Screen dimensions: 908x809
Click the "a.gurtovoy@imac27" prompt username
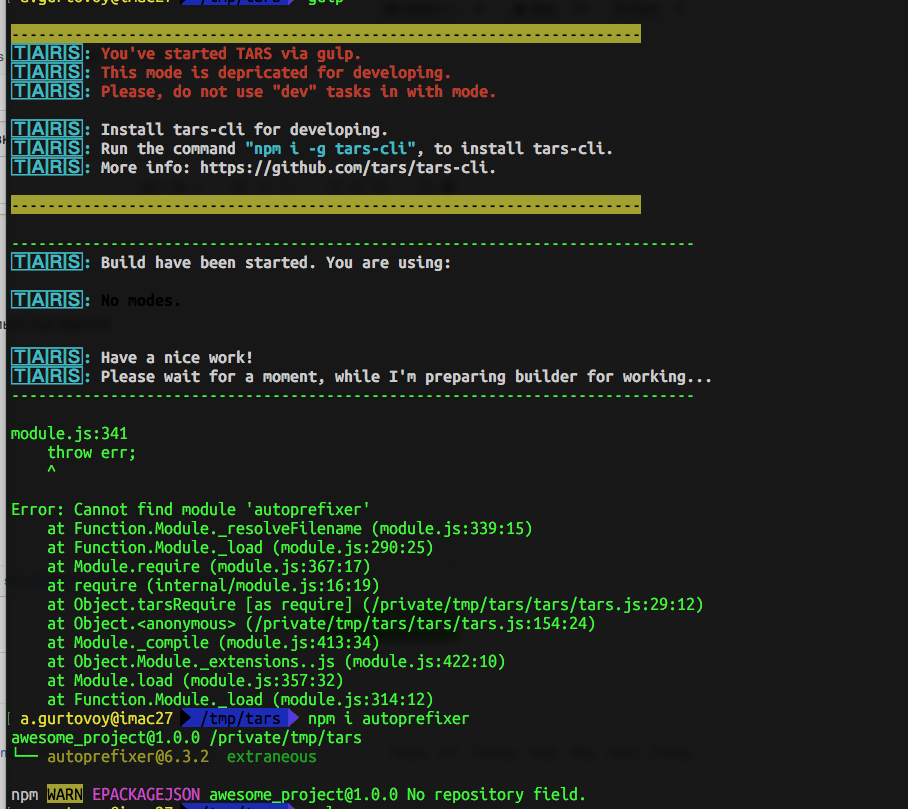(96, 719)
